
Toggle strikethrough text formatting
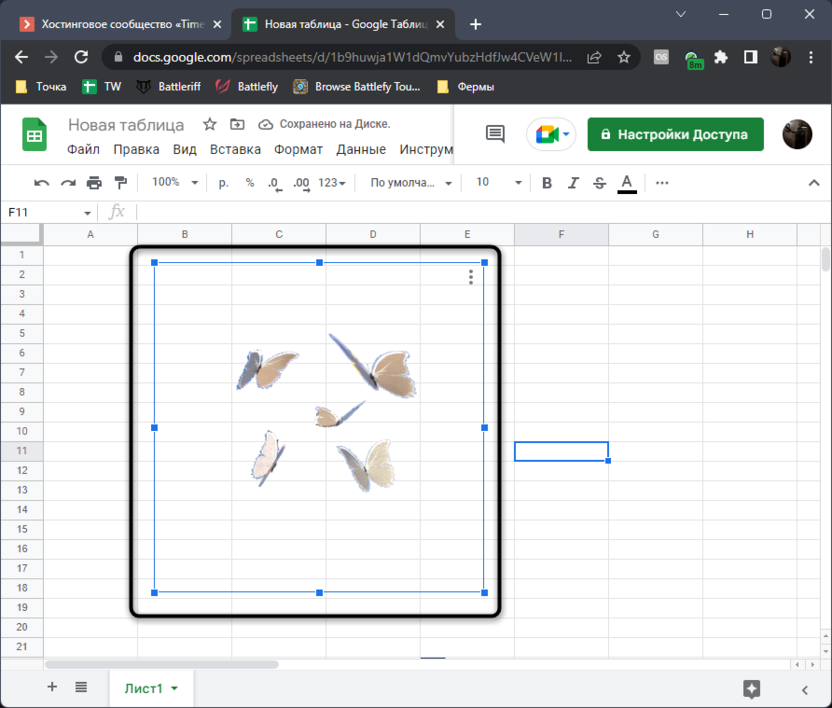(600, 183)
